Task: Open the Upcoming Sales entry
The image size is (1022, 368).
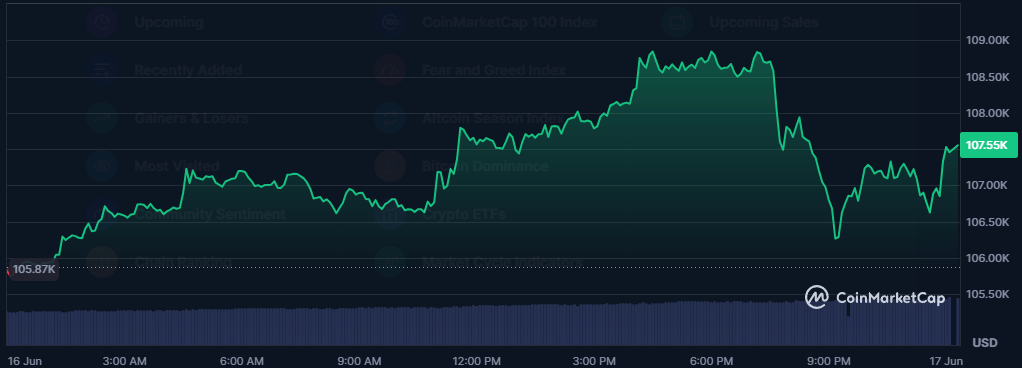Action: [764, 22]
